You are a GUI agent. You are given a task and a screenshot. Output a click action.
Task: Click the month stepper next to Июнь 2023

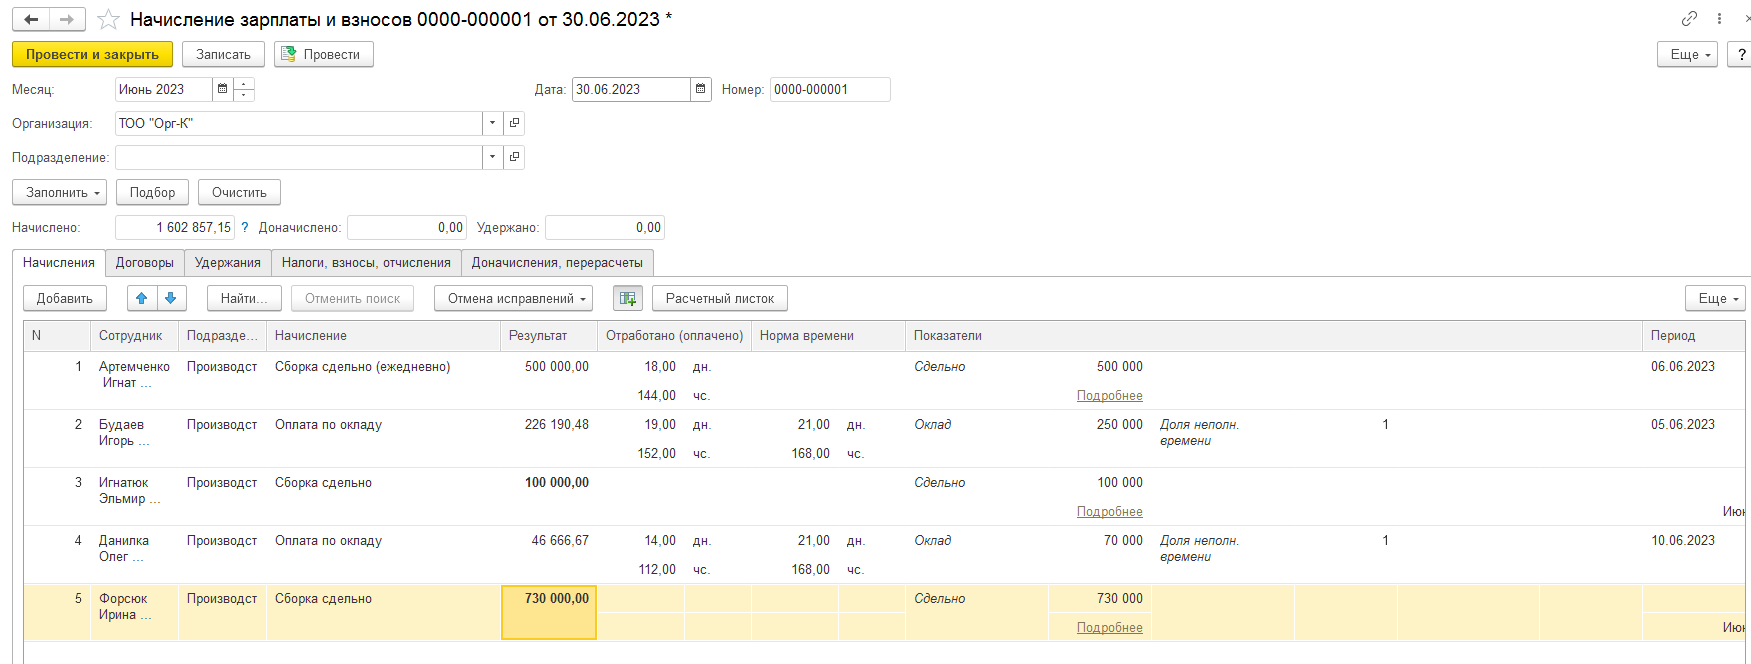pyautogui.click(x=244, y=89)
